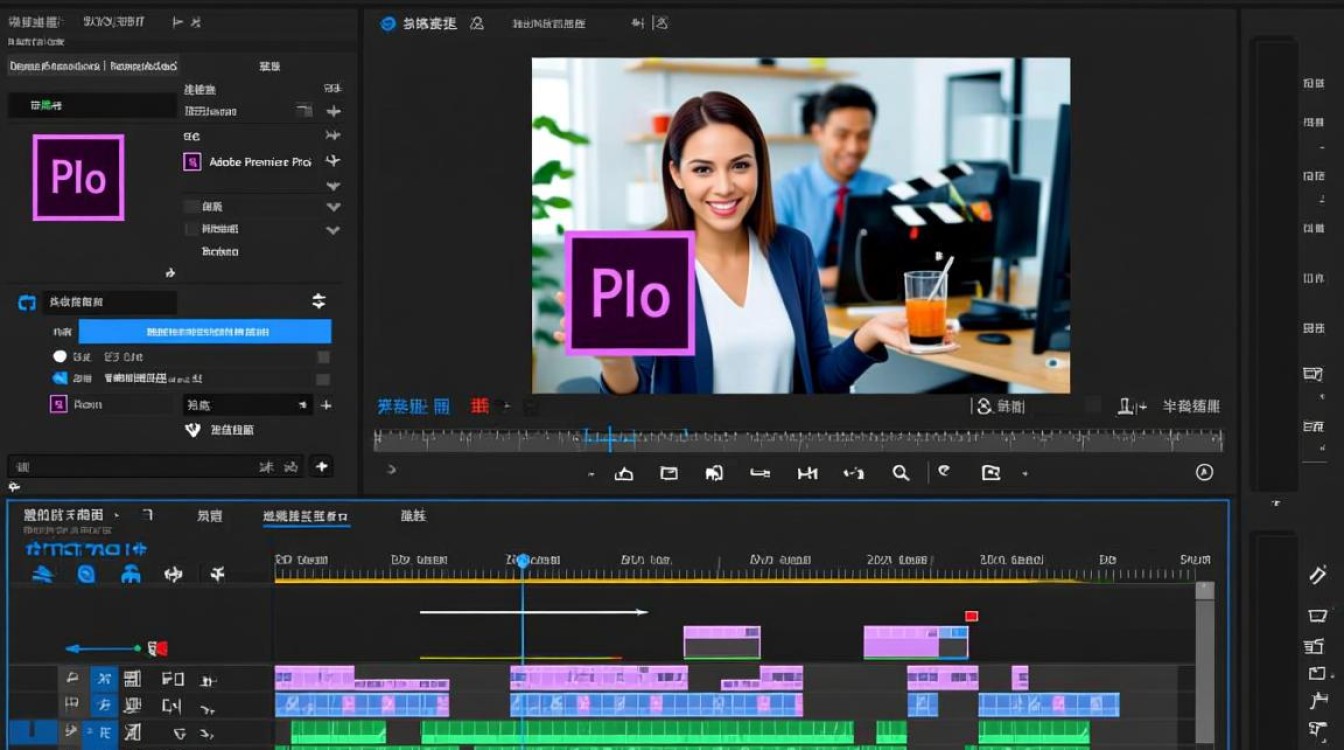Click small red marker above the timeline clips
1344x750 pixels.
pyautogui.click(x=971, y=616)
